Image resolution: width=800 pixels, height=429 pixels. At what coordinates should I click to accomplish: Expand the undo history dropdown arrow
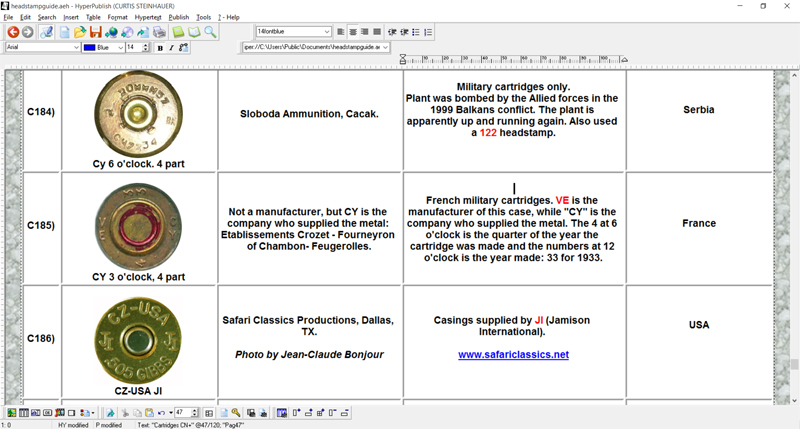point(170,413)
